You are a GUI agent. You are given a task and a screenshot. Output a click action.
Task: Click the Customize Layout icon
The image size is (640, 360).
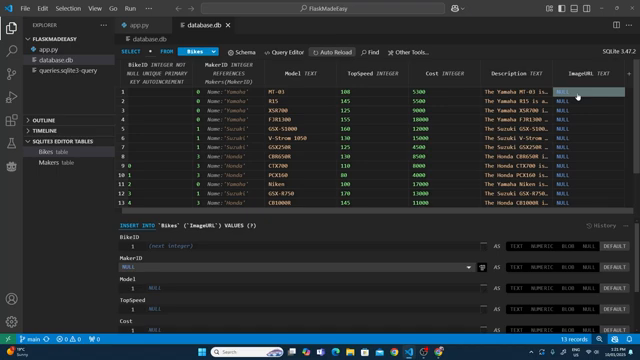549,8
